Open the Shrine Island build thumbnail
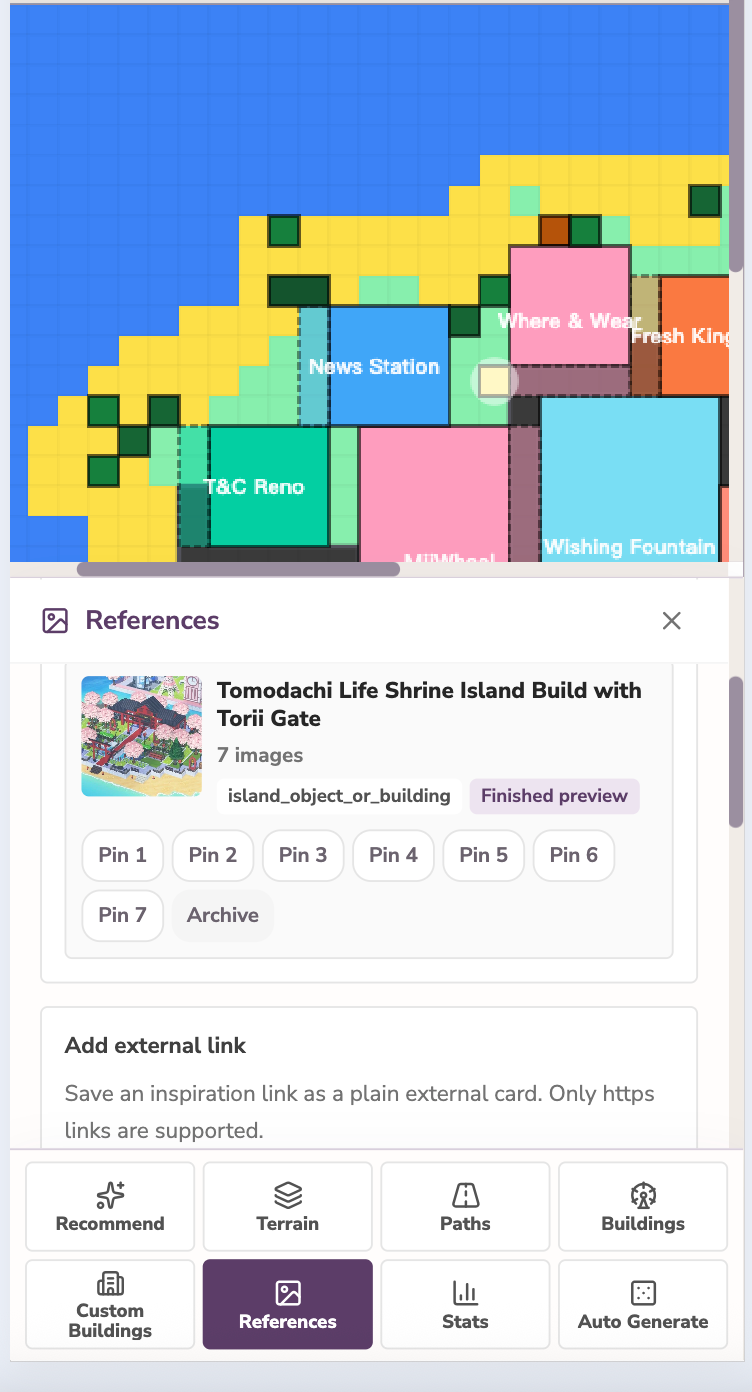 click(x=142, y=737)
